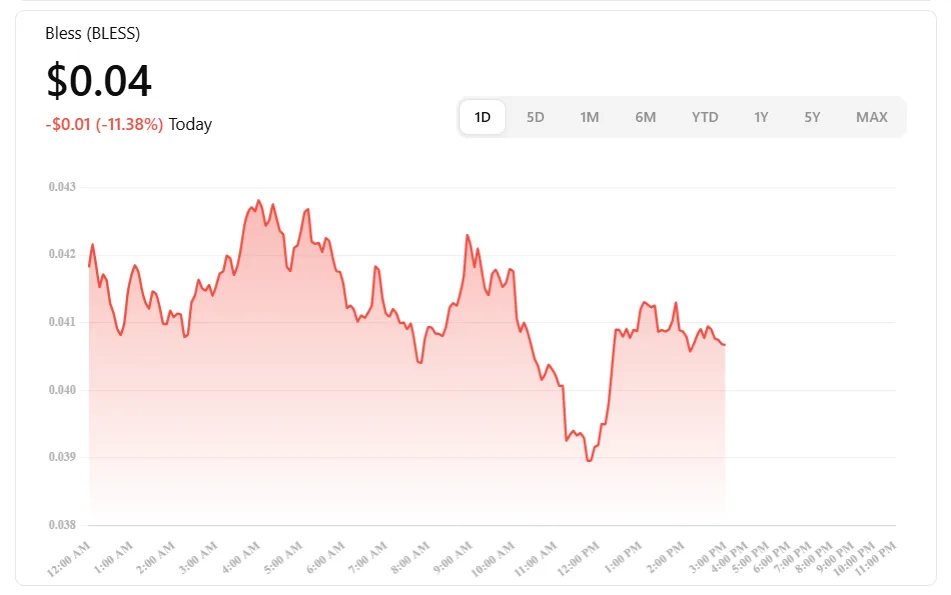Image resolution: width=951 pixels, height=595 pixels.
Task: Show the 1M price chart
Action: pyautogui.click(x=589, y=117)
